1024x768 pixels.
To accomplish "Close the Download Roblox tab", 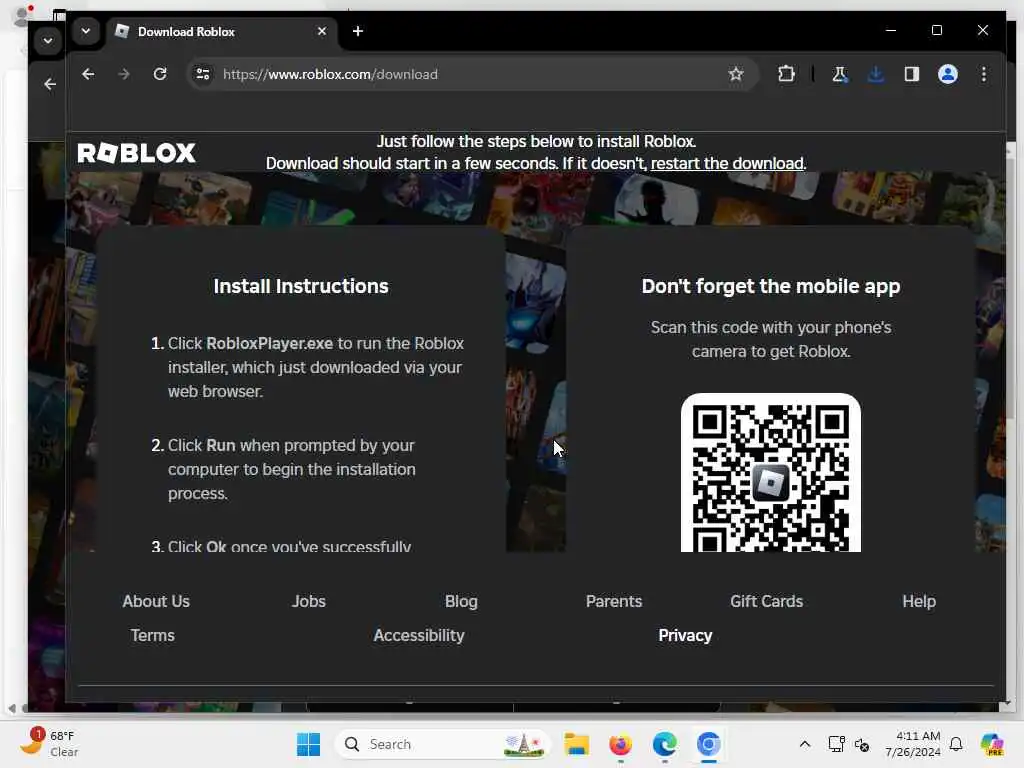I will pos(322,31).
